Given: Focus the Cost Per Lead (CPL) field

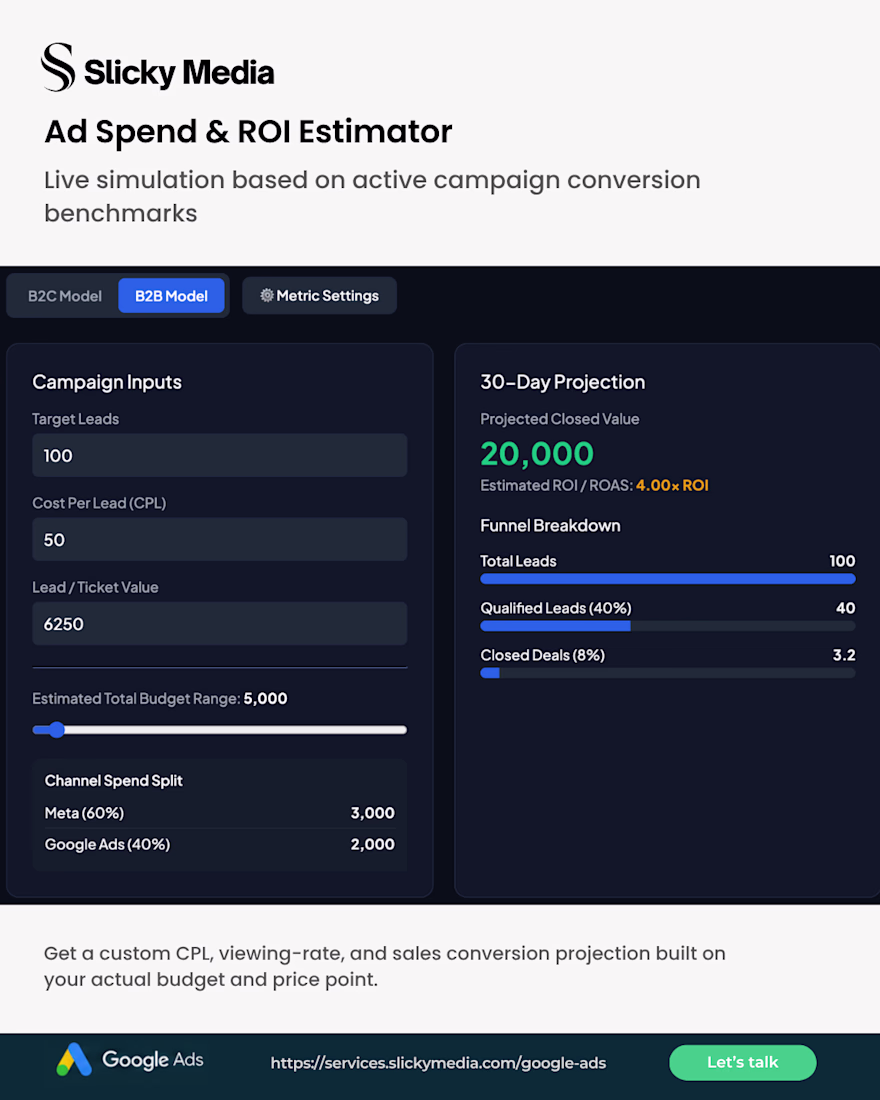Looking at the screenshot, I should click(x=220, y=539).
